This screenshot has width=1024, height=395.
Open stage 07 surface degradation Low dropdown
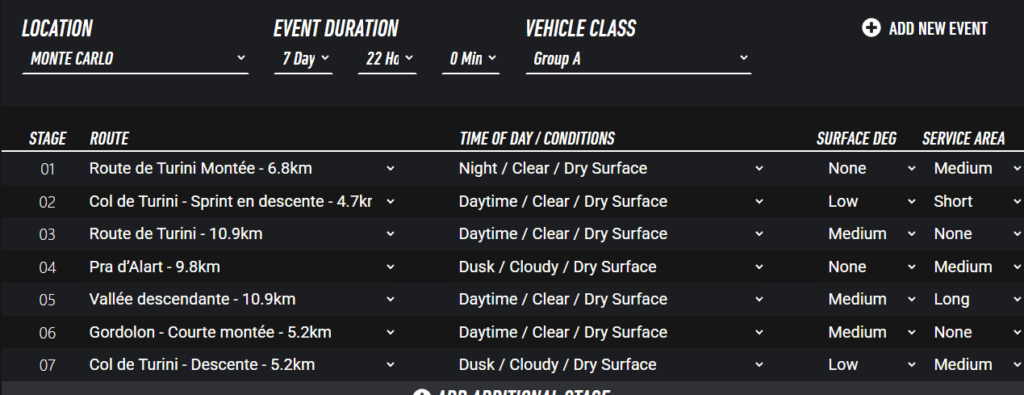[x=872, y=364]
